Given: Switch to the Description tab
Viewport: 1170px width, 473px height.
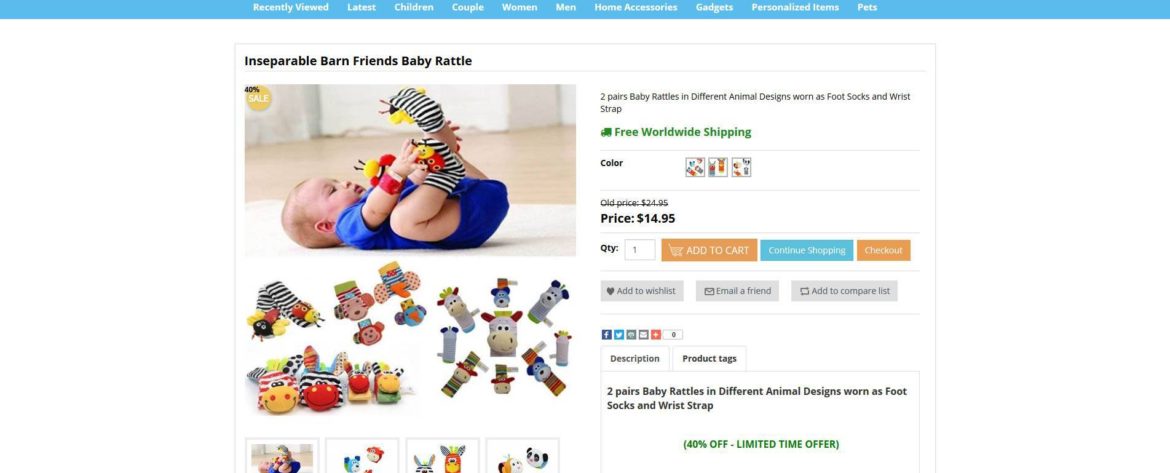Looking at the screenshot, I should pyautogui.click(x=635, y=359).
